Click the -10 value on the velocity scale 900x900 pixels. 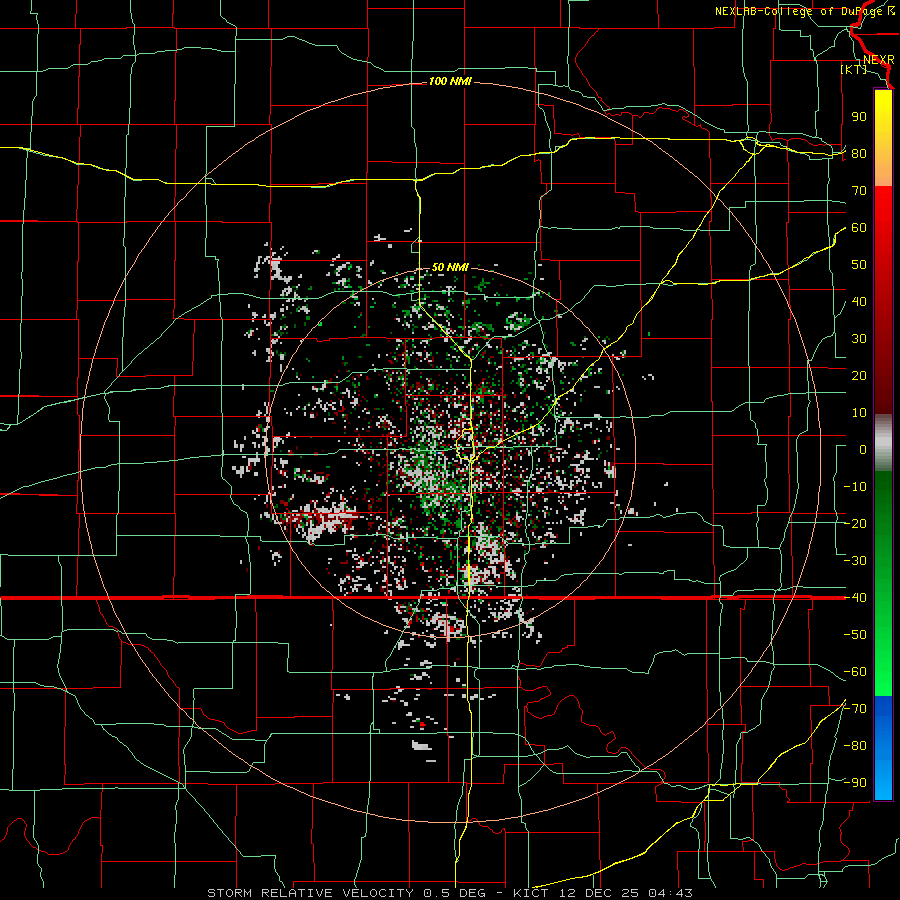855,486
